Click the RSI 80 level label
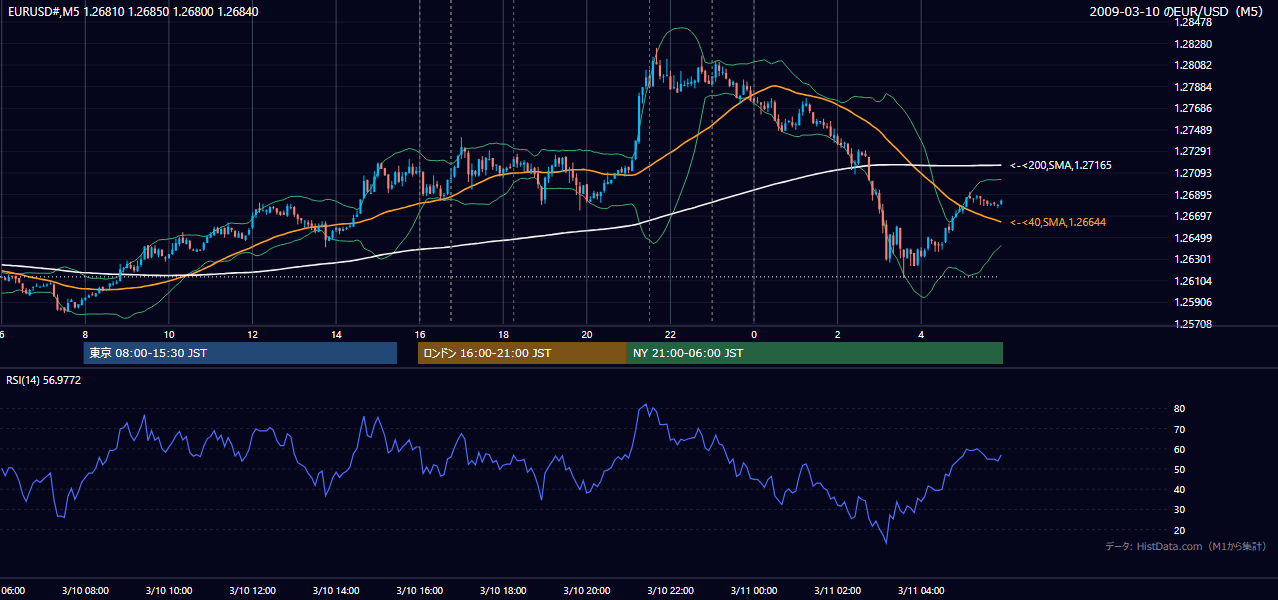 tap(1179, 409)
